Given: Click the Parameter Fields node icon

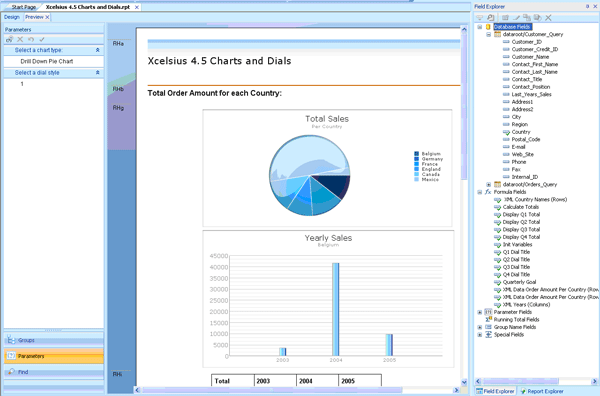Looking at the screenshot, I should (x=488, y=312).
